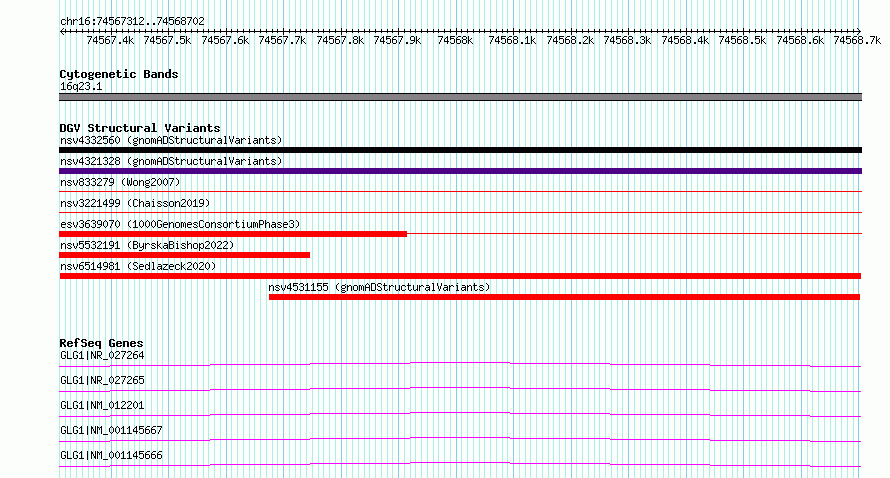
Task: Open the RefSeq Genes track heading
Action: 101,343
